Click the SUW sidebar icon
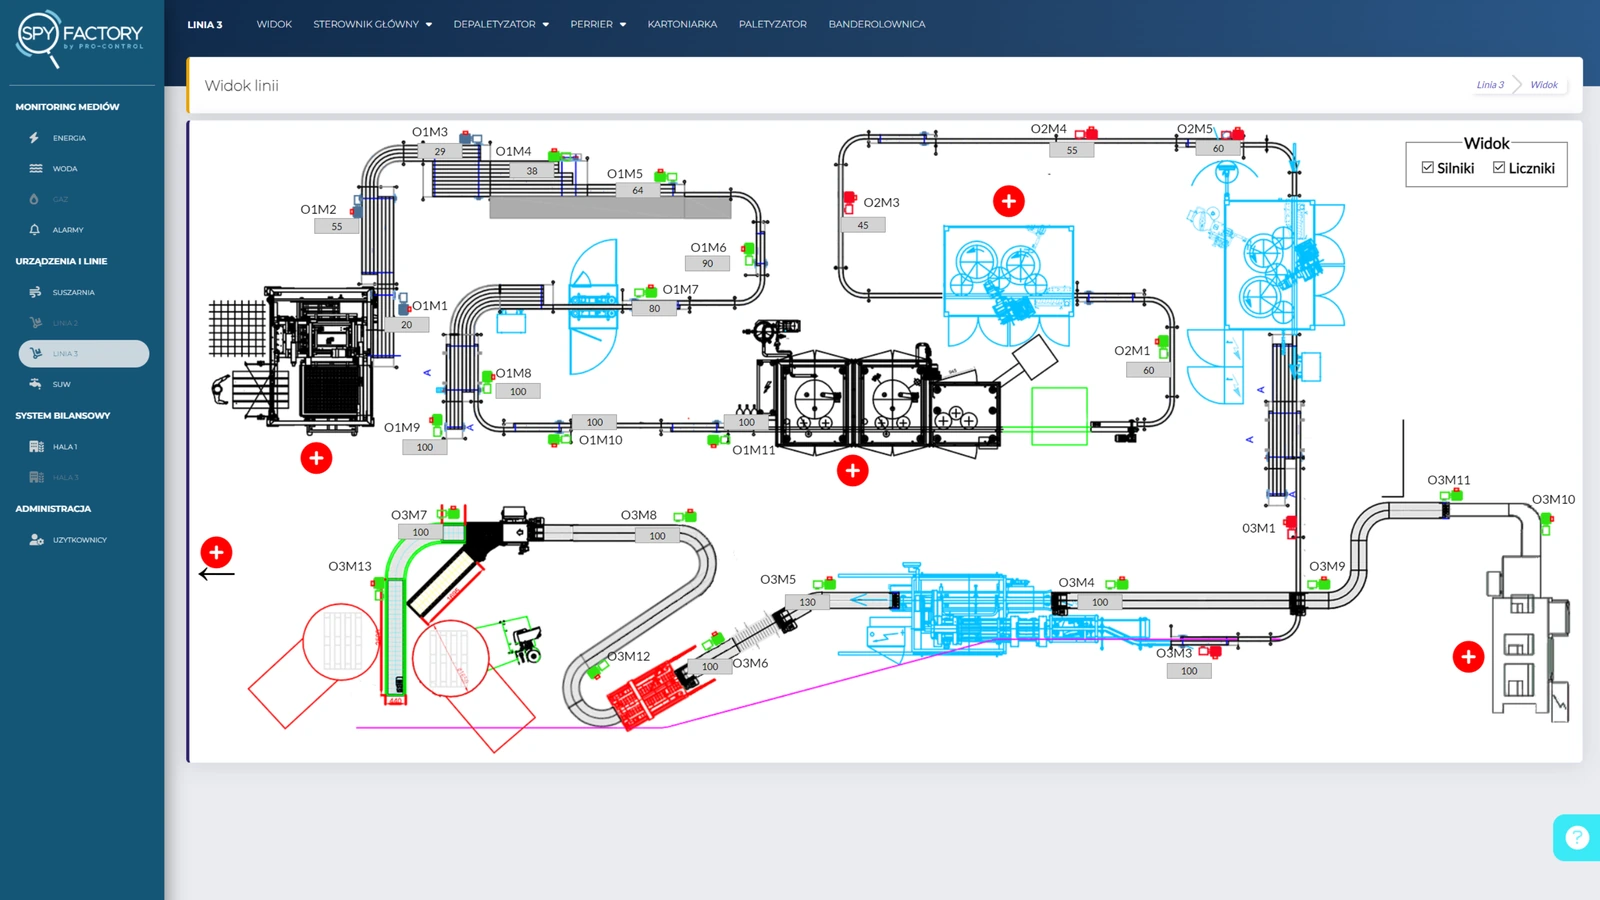The image size is (1600, 900). [x=36, y=384]
